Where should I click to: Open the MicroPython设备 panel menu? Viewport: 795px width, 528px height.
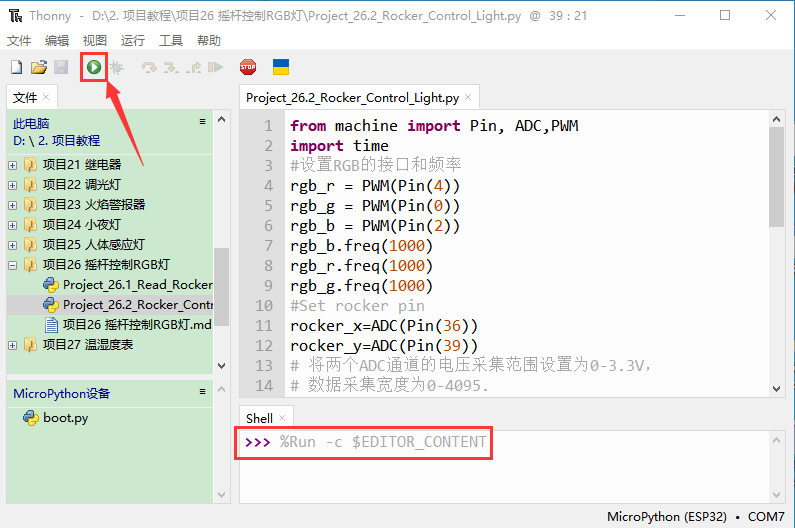point(202,393)
